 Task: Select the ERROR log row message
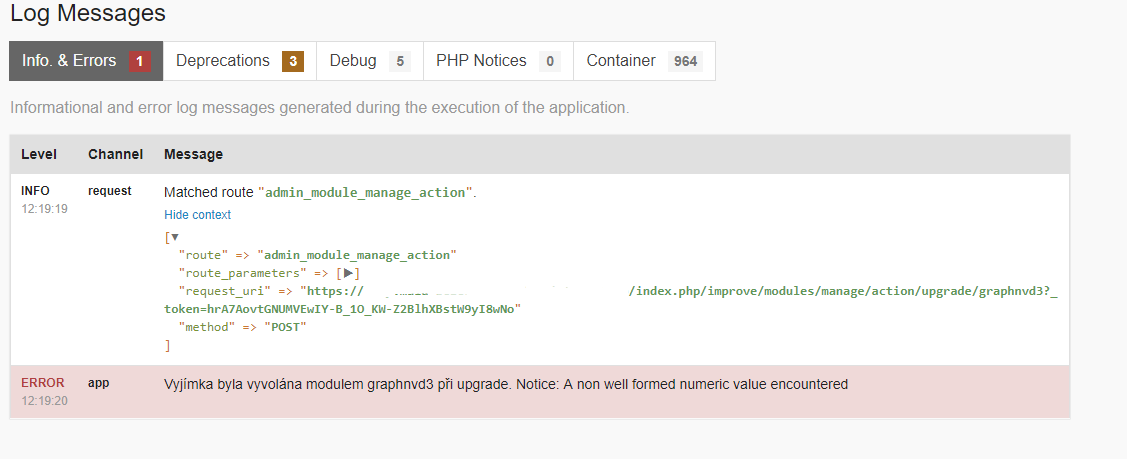(505, 384)
